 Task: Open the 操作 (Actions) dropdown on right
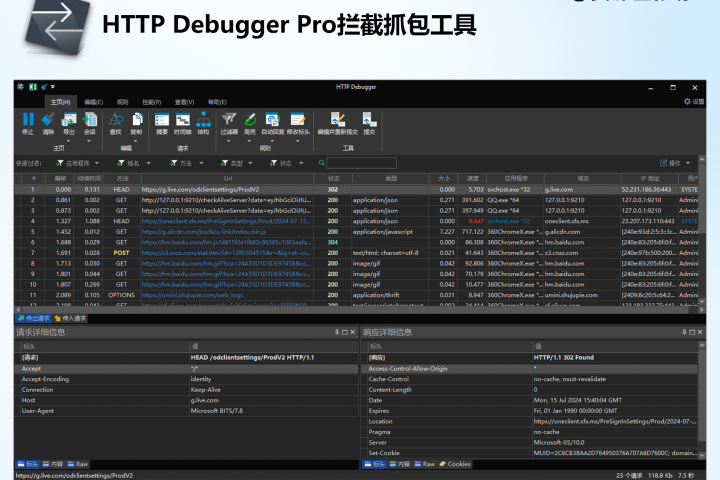pos(676,162)
